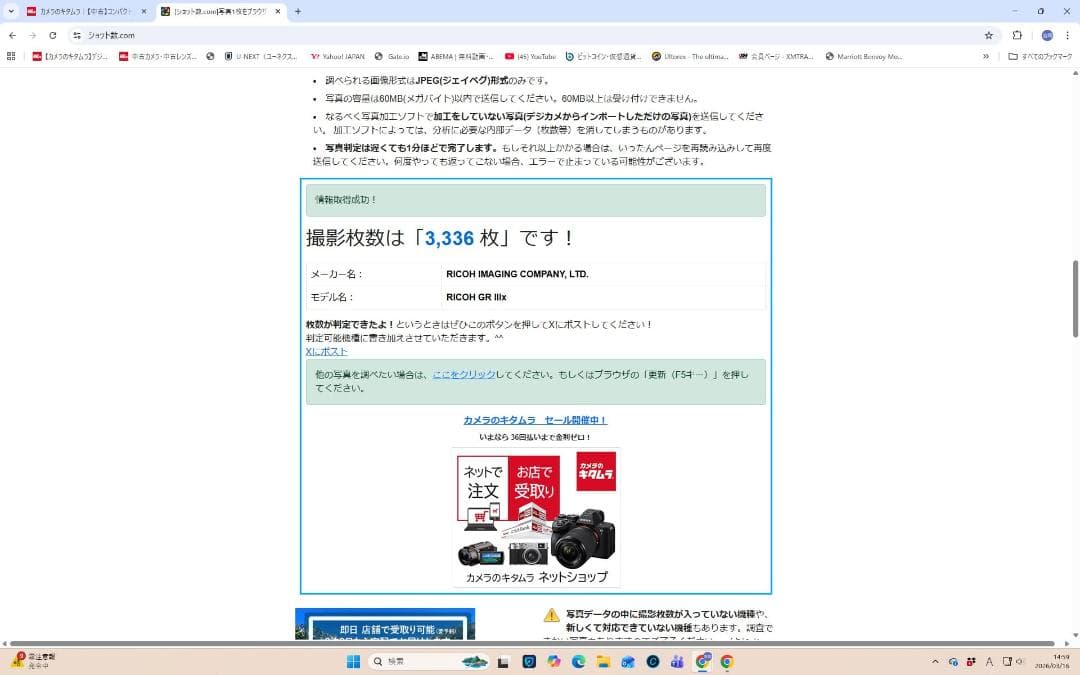Click the ここをクリック link
The width and height of the screenshot is (1080, 675).
click(x=464, y=374)
